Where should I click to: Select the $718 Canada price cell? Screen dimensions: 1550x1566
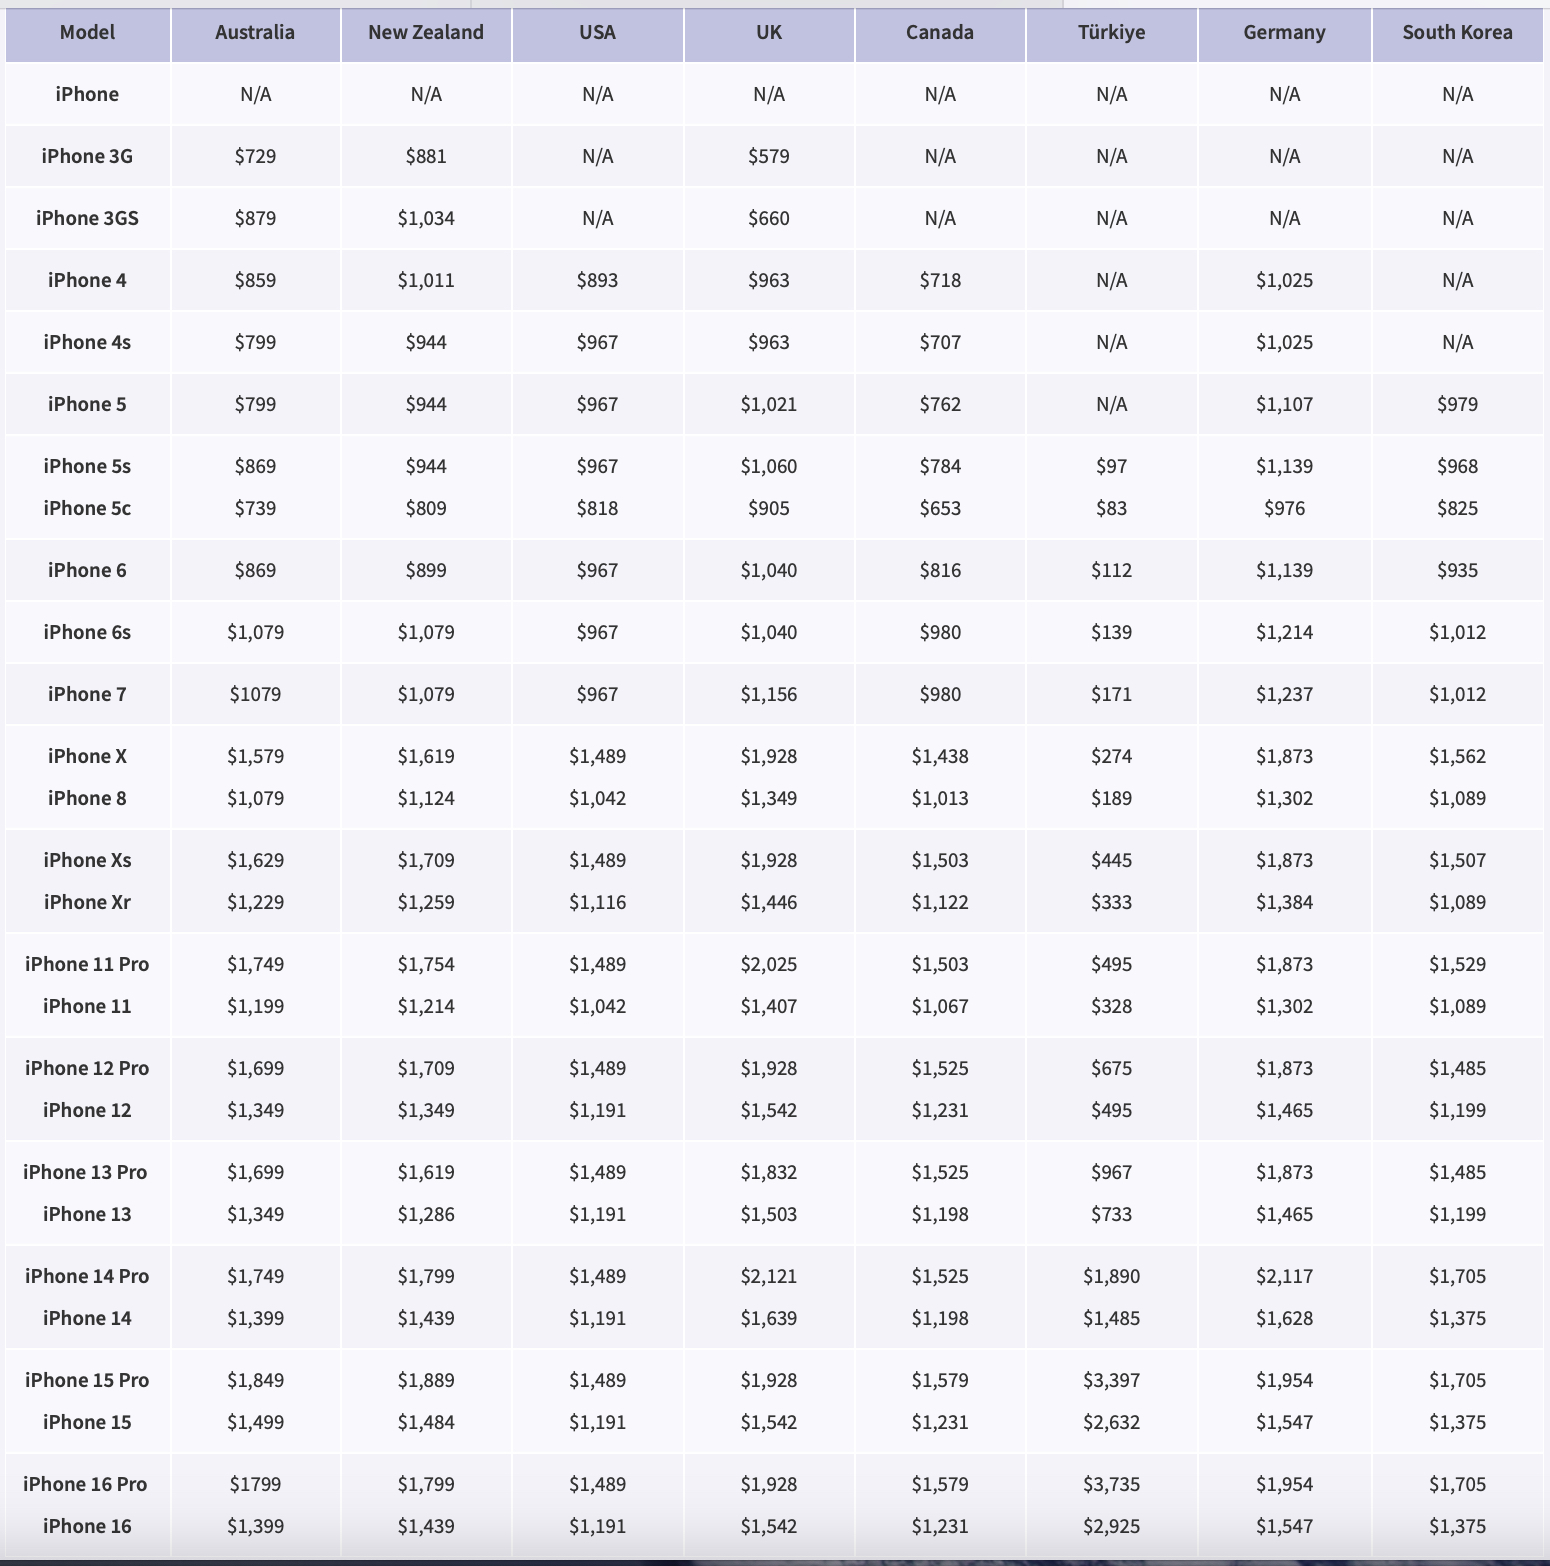point(940,280)
